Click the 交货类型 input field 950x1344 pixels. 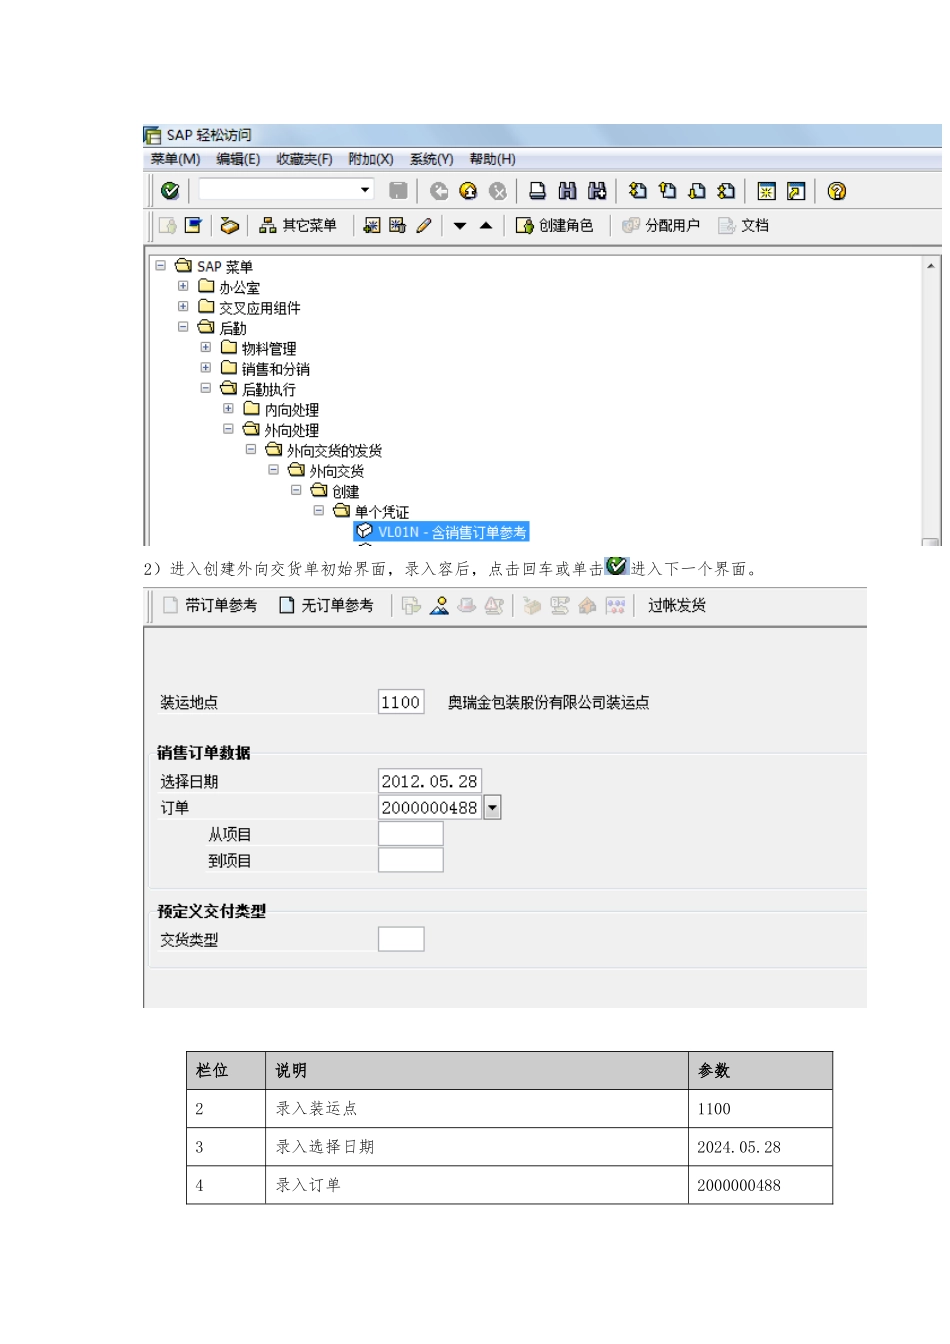(401, 939)
